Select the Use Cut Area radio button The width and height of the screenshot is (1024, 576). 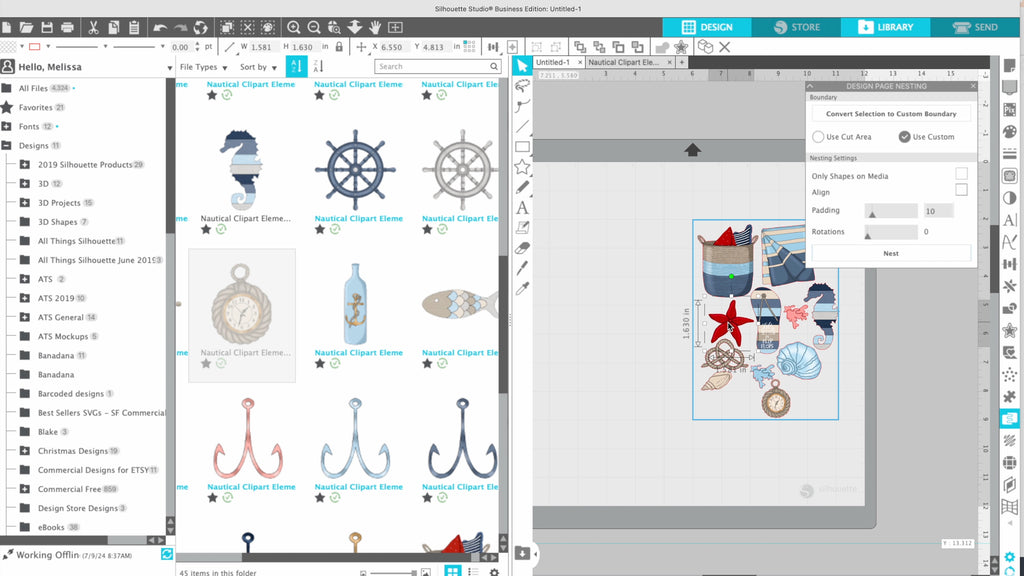click(x=819, y=137)
